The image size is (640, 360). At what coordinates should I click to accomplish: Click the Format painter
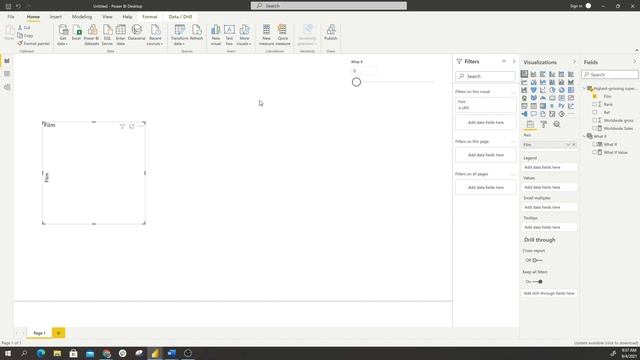click(x=34, y=43)
